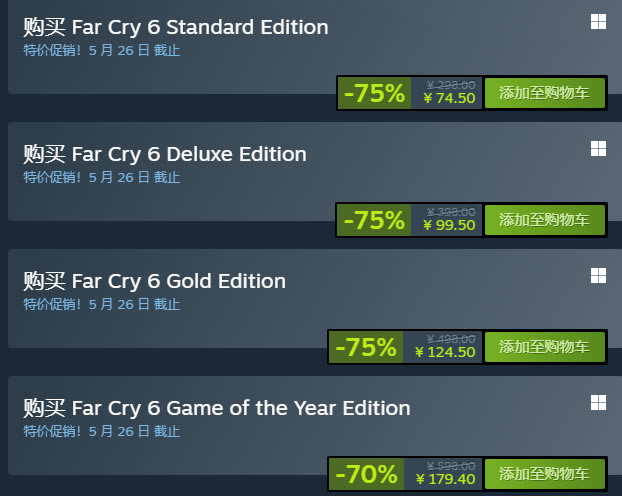The image size is (622, 496).
Task: Click the ¥74.50 discounted price
Action: tap(449, 98)
